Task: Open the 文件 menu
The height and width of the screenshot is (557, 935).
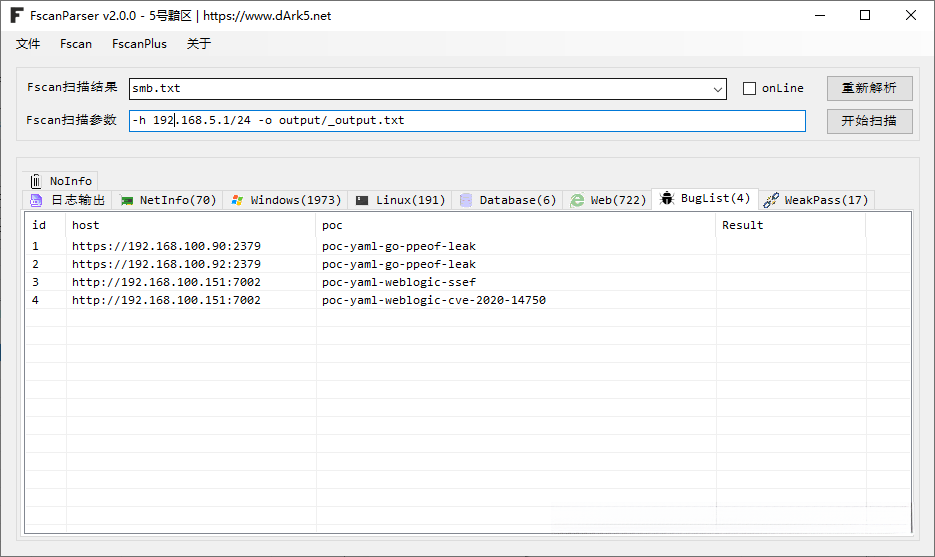Action: pyautogui.click(x=28, y=44)
